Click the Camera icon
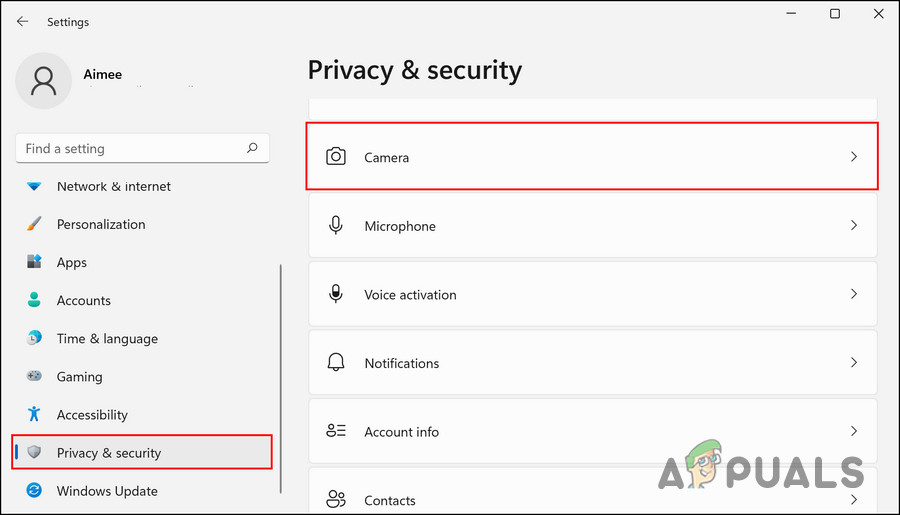The image size is (900, 515). click(x=336, y=157)
